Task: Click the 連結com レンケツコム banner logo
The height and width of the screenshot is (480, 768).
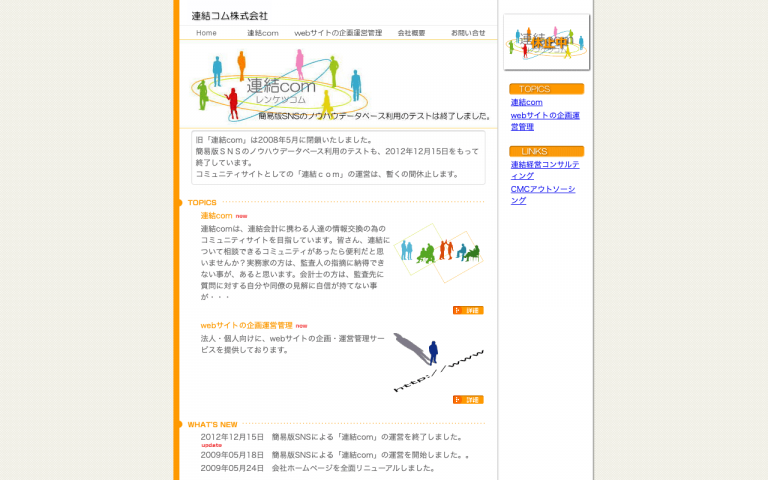Action: point(279,85)
